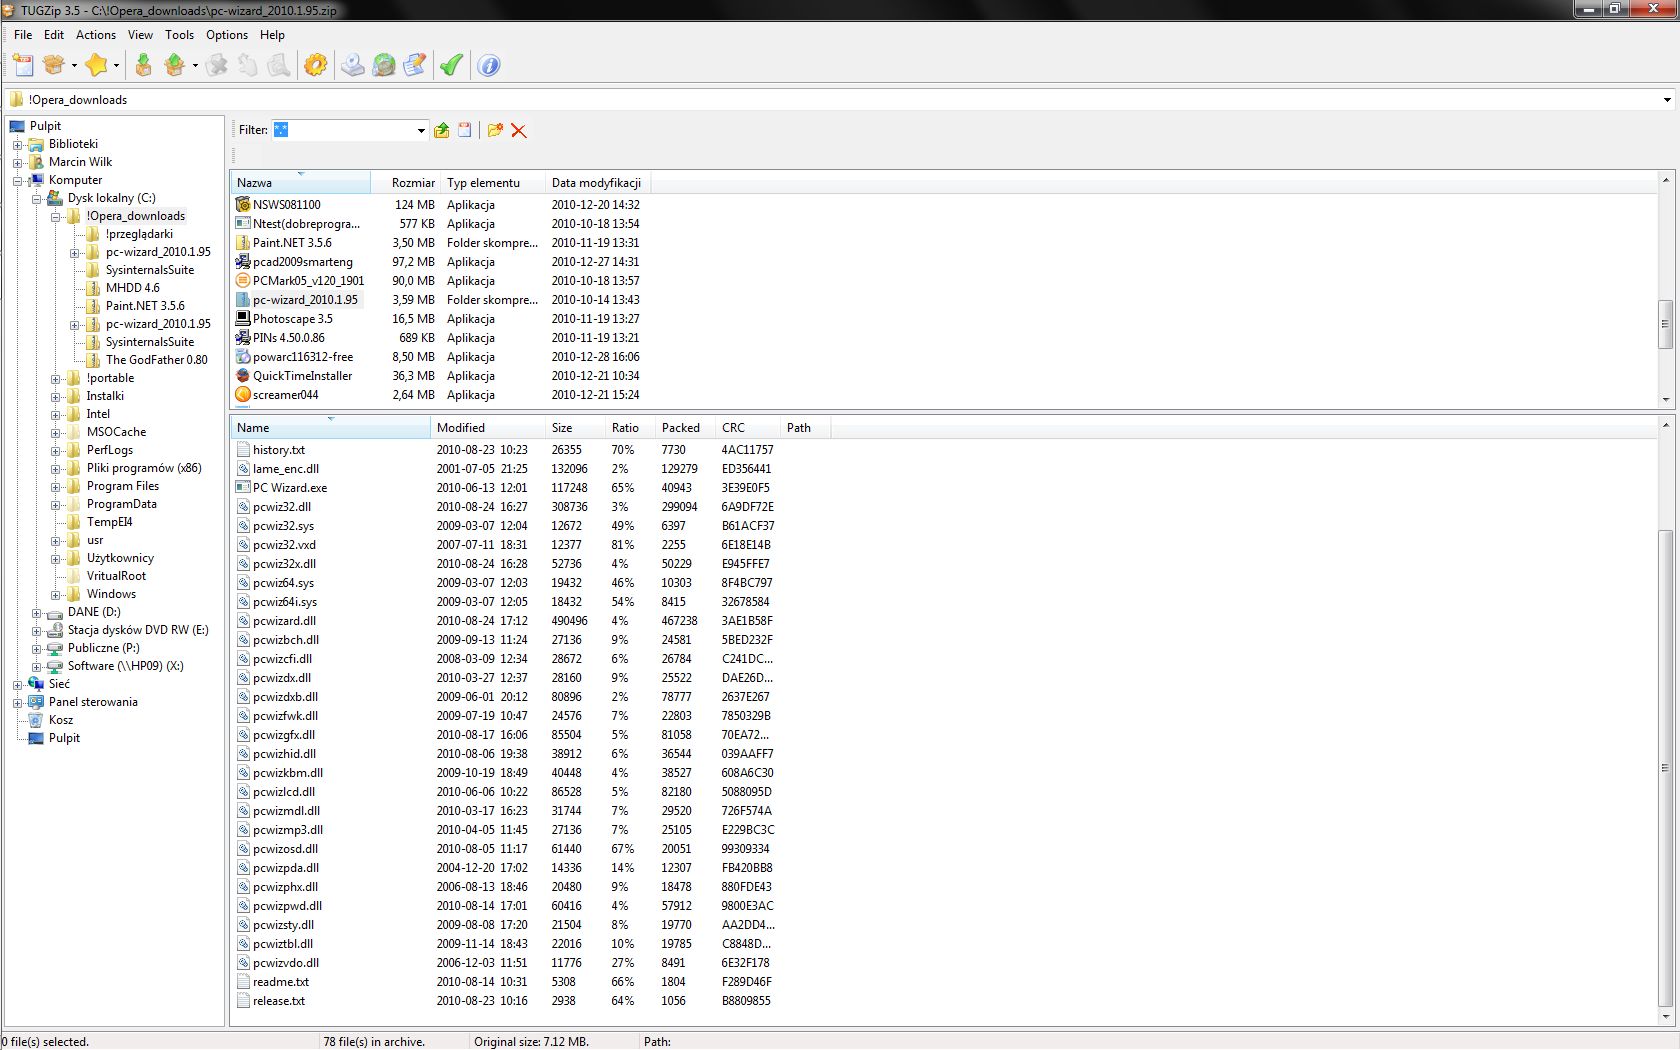The width and height of the screenshot is (1680, 1050).
Task: Click the notepad icon next to Filter
Action: point(465,130)
